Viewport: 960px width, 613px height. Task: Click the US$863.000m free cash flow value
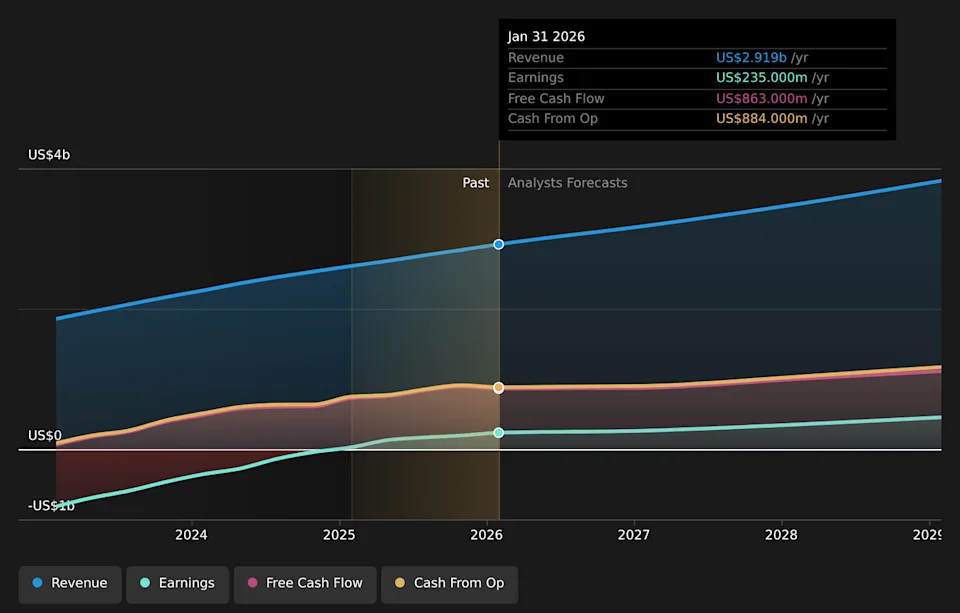pyautogui.click(x=761, y=99)
